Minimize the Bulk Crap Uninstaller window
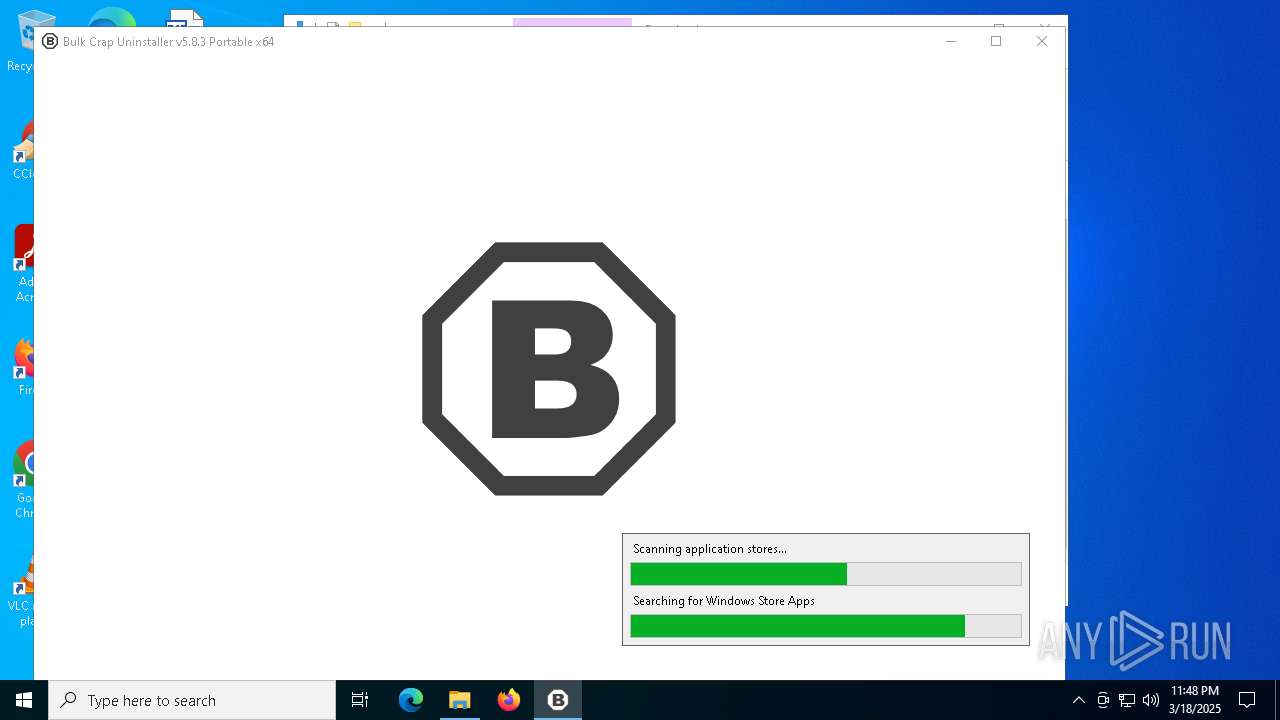This screenshot has height=720, width=1280. tap(951, 41)
